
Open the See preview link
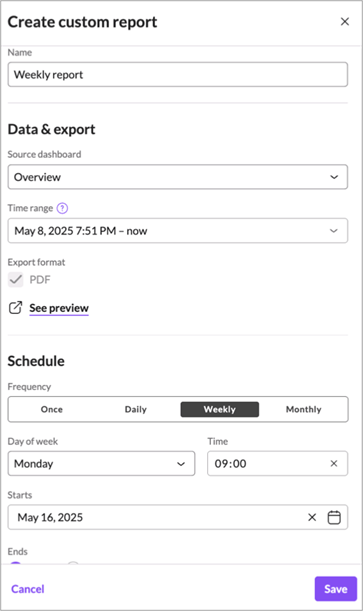coord(59,308)
